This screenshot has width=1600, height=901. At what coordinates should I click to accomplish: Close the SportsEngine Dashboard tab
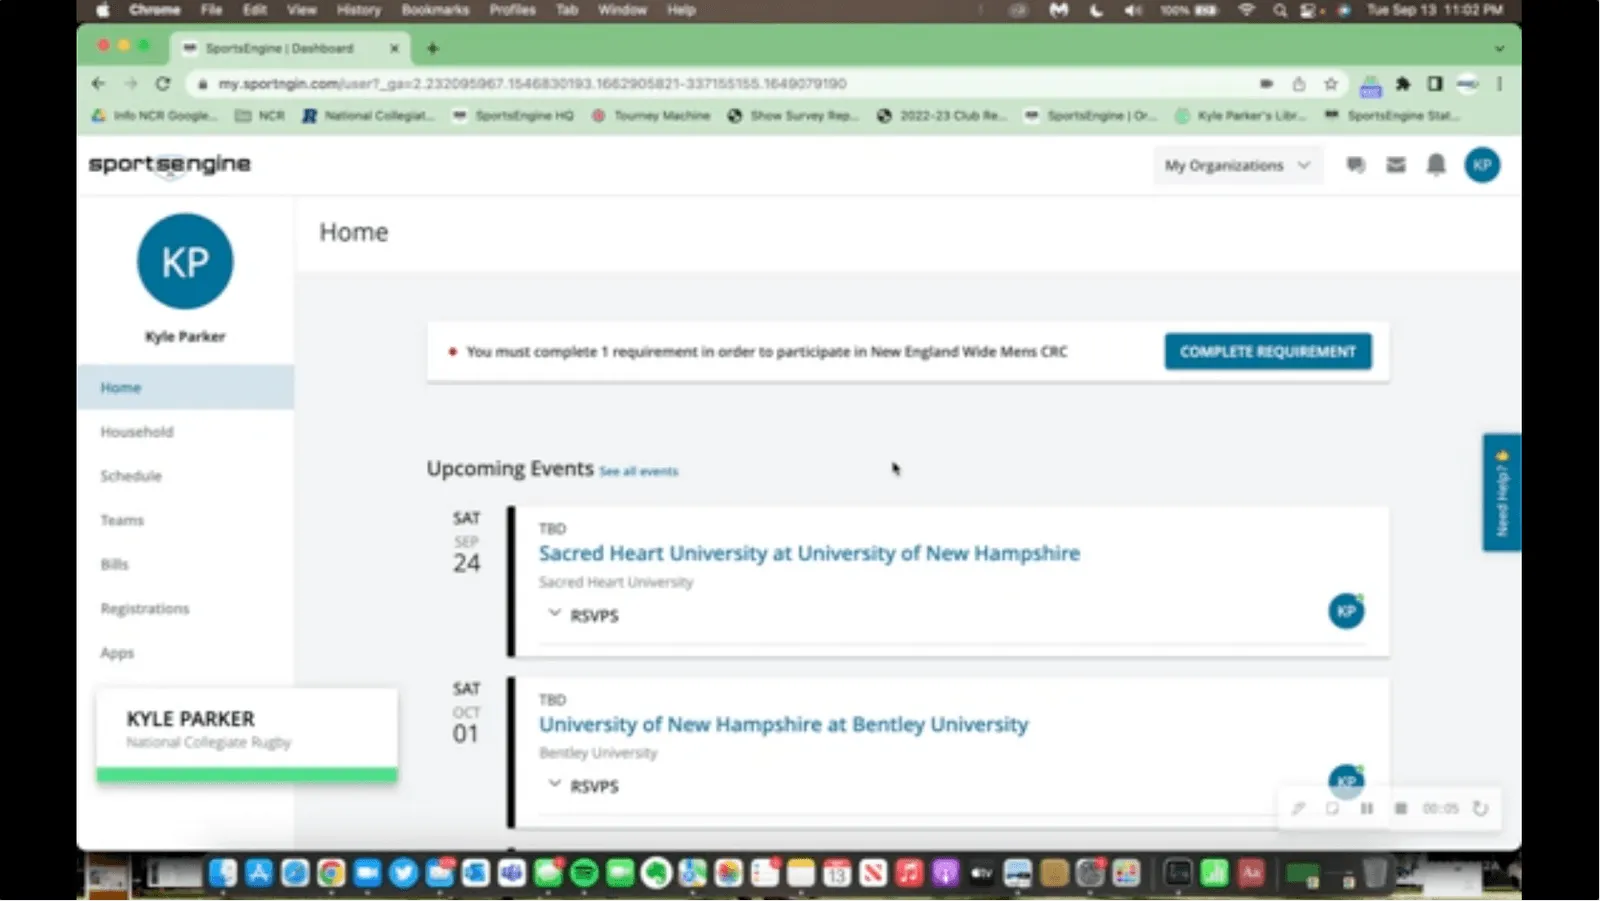(x=394, y=48)
